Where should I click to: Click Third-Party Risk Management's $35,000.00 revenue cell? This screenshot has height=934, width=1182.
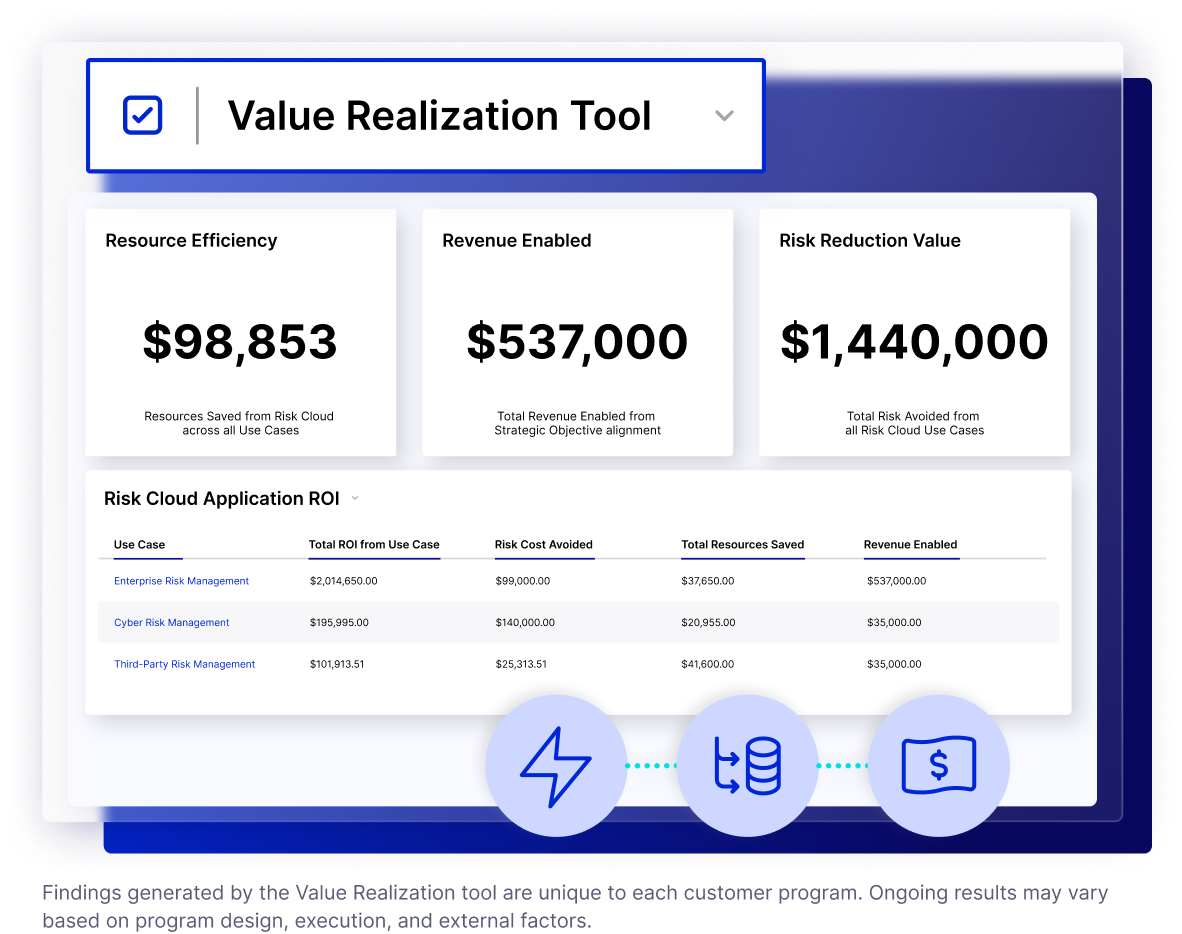pos(894,664)
